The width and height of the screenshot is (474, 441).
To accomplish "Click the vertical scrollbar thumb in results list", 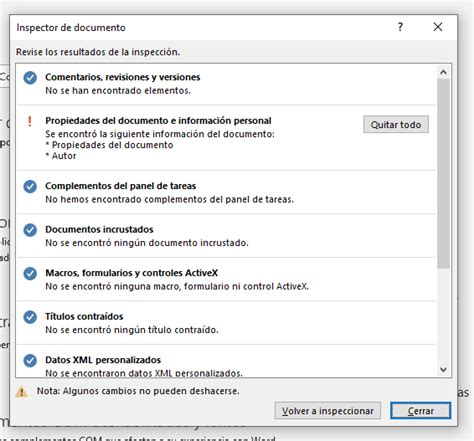I will (443, 173).
